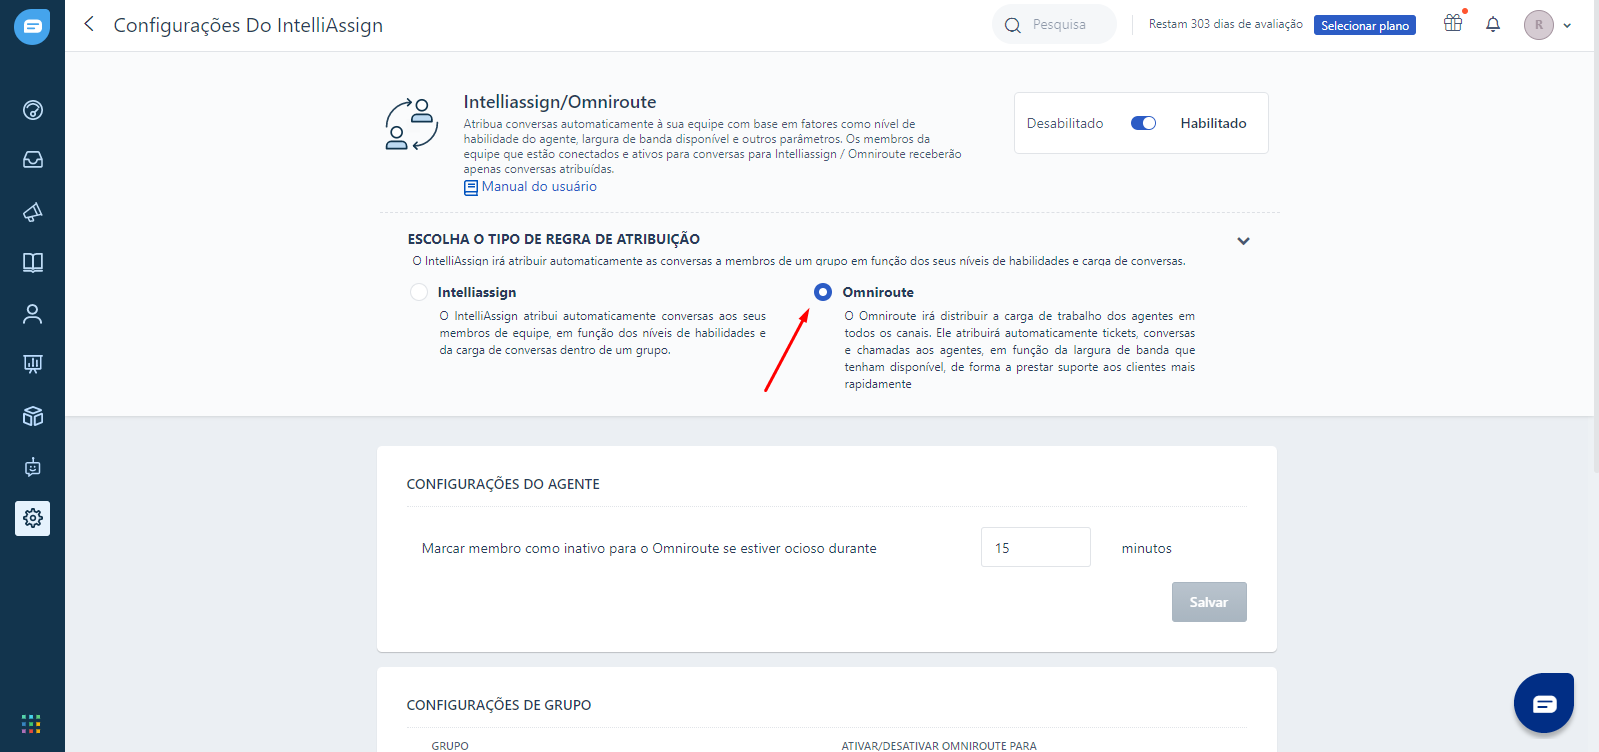Open the user avatar R
Screen dimensions: 1599x752
tap(1539, 25)
